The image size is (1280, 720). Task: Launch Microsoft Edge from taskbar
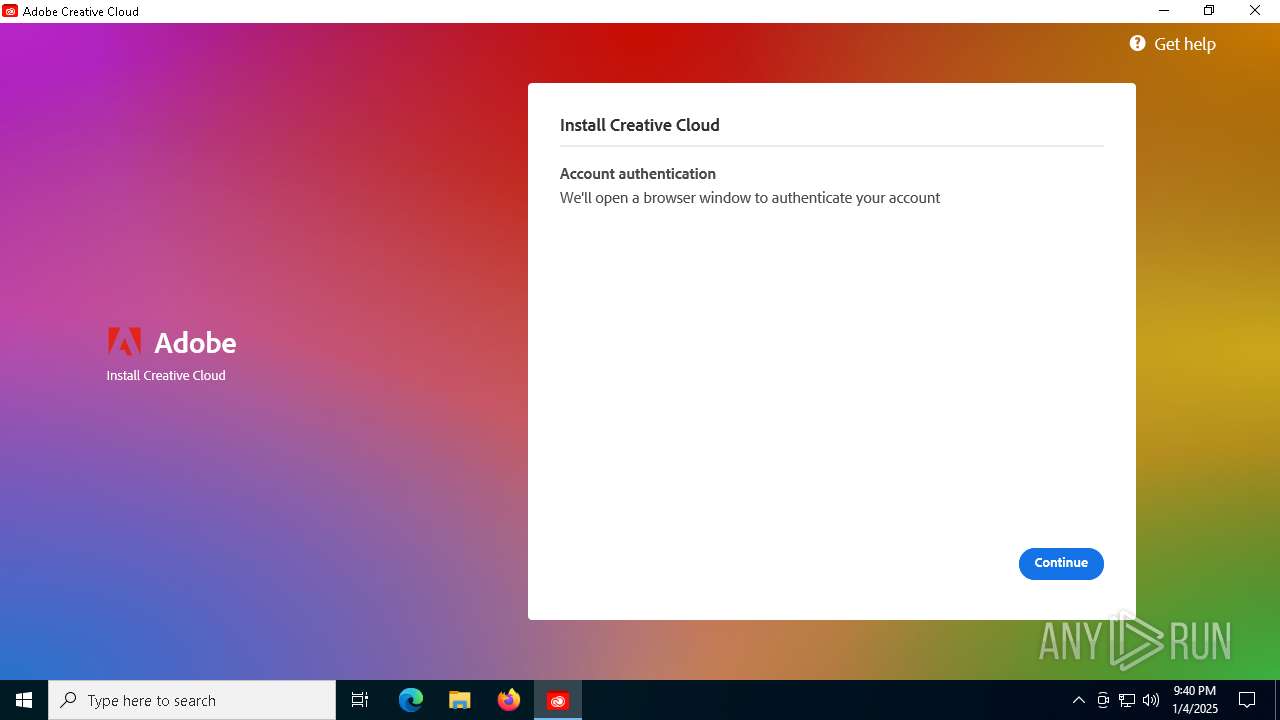tap(411, 700)
